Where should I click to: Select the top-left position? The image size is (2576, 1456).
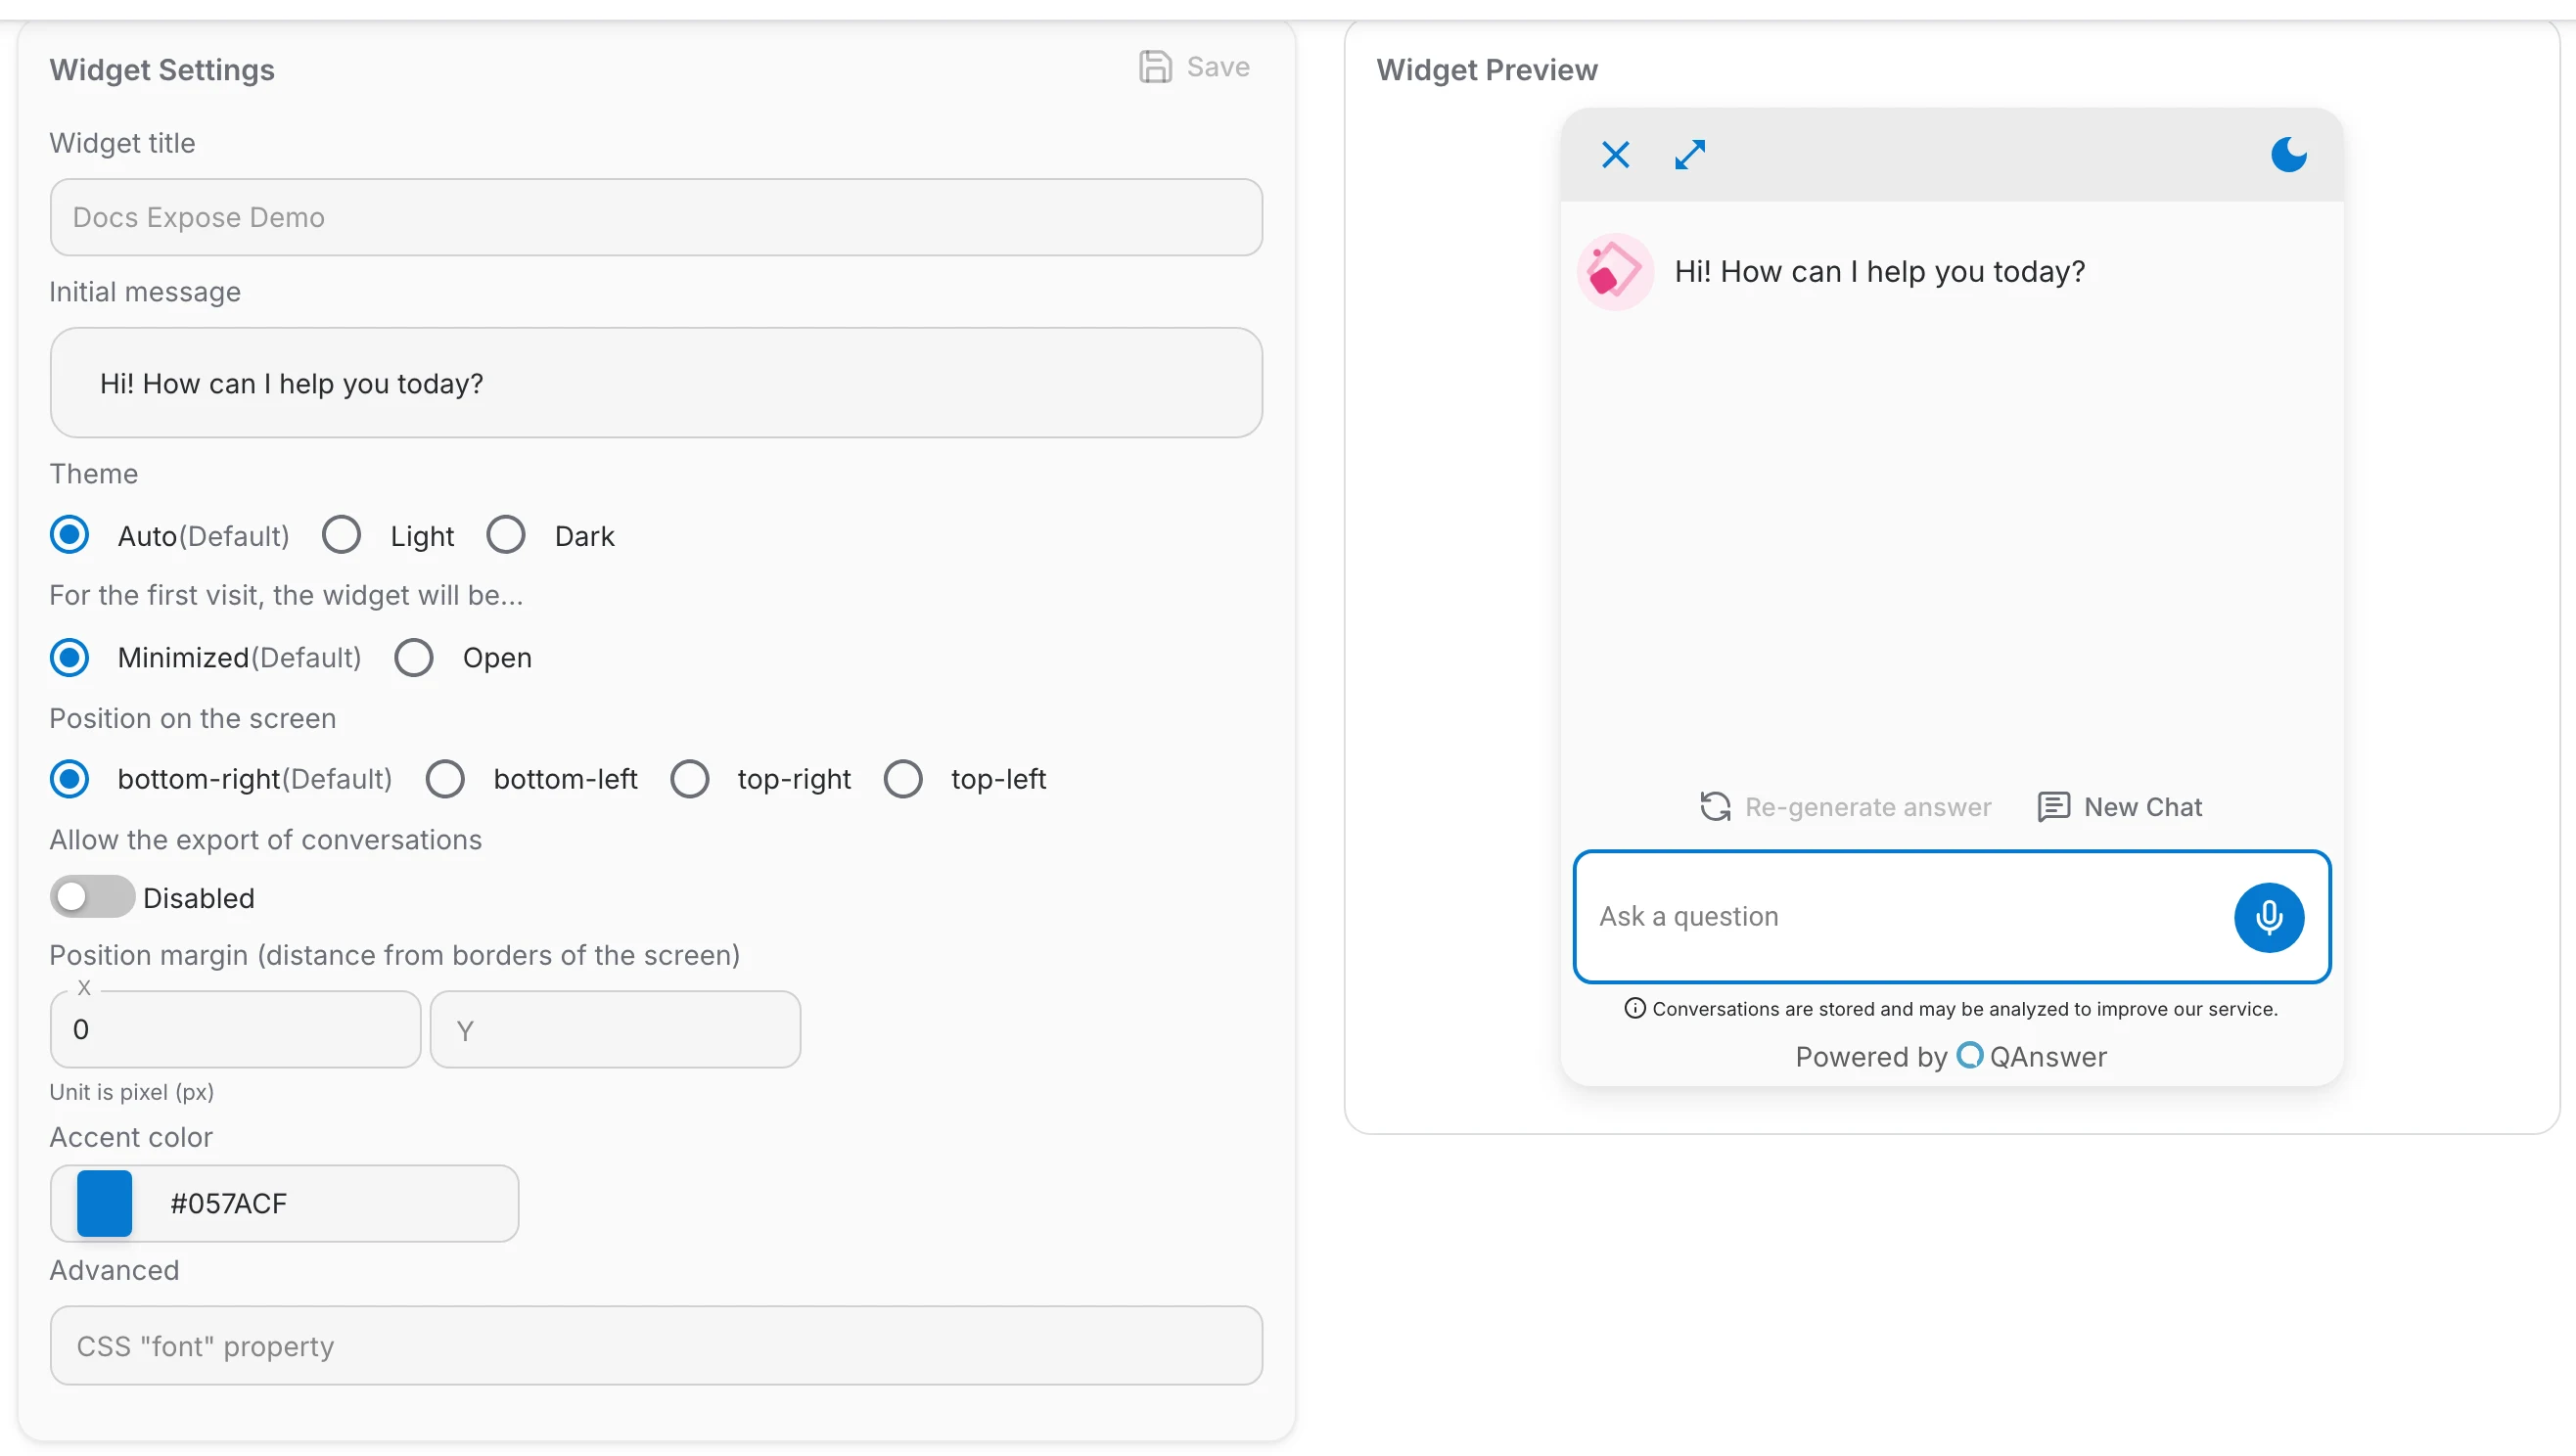[x=902, y=779]
